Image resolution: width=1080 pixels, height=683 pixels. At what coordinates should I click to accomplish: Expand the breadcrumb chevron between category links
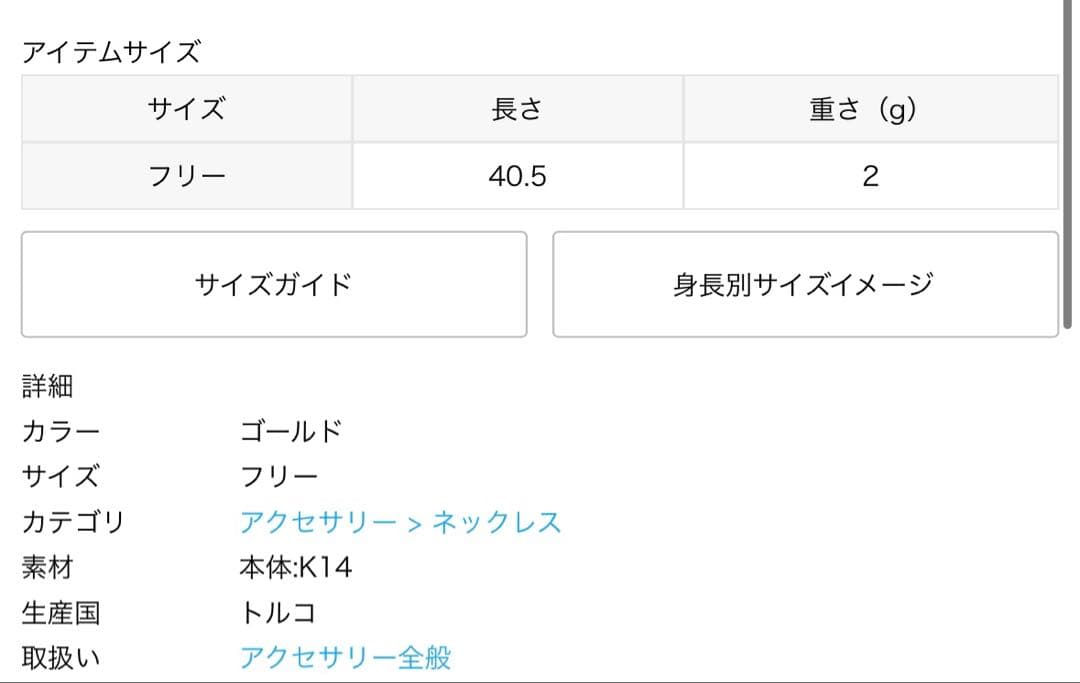(412, 523)
